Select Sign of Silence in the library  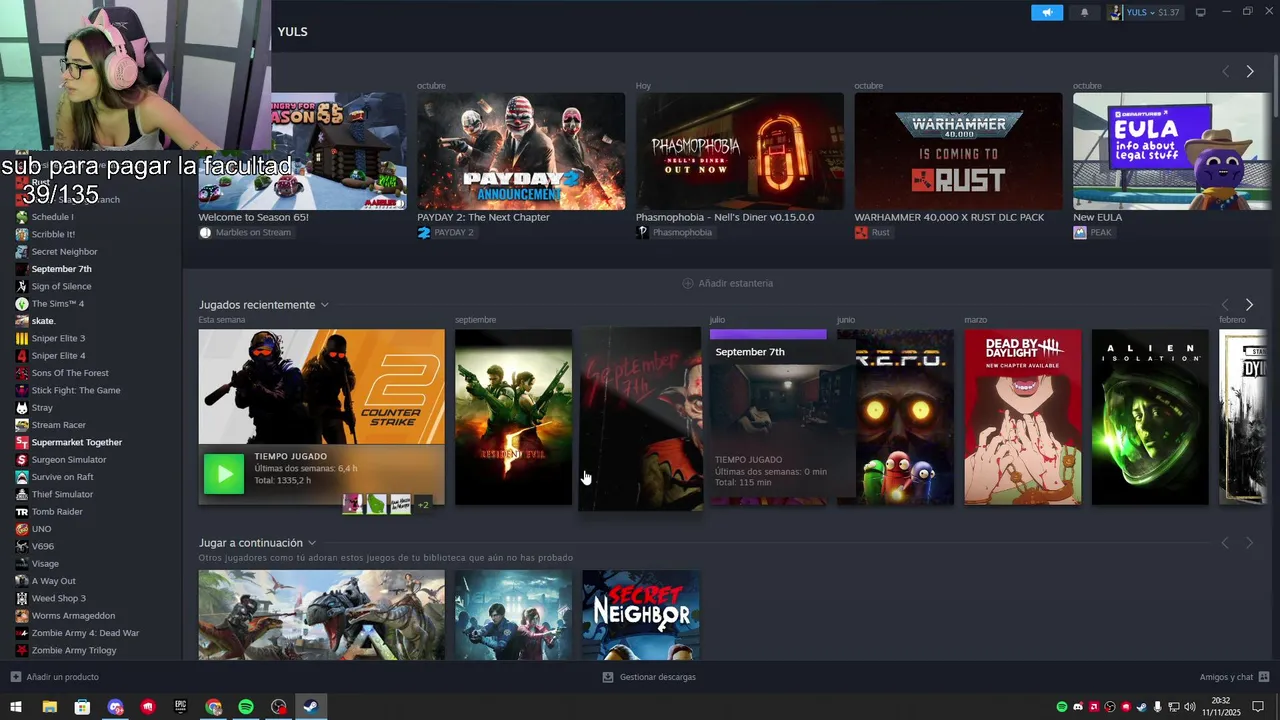coord(61,286)
